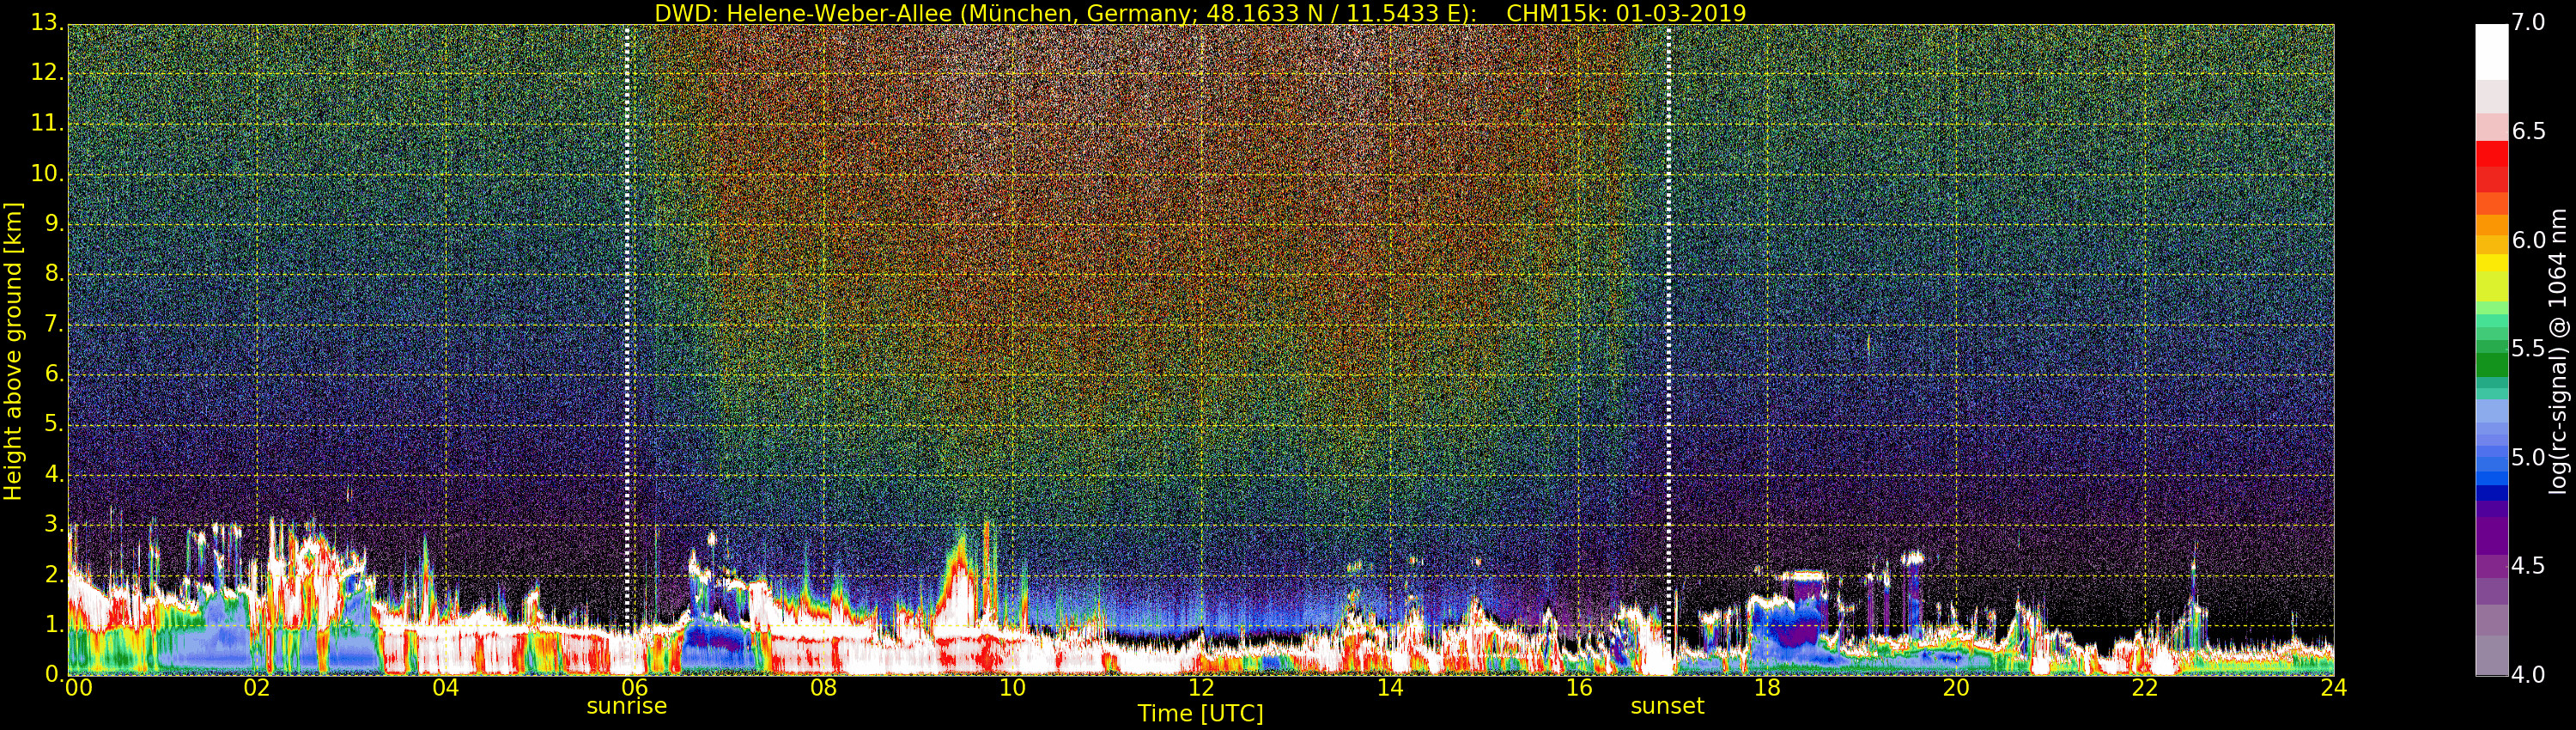Click the colorbar tick value "6.0"
Screen dimensions: 2576x730
[2528, 240]
